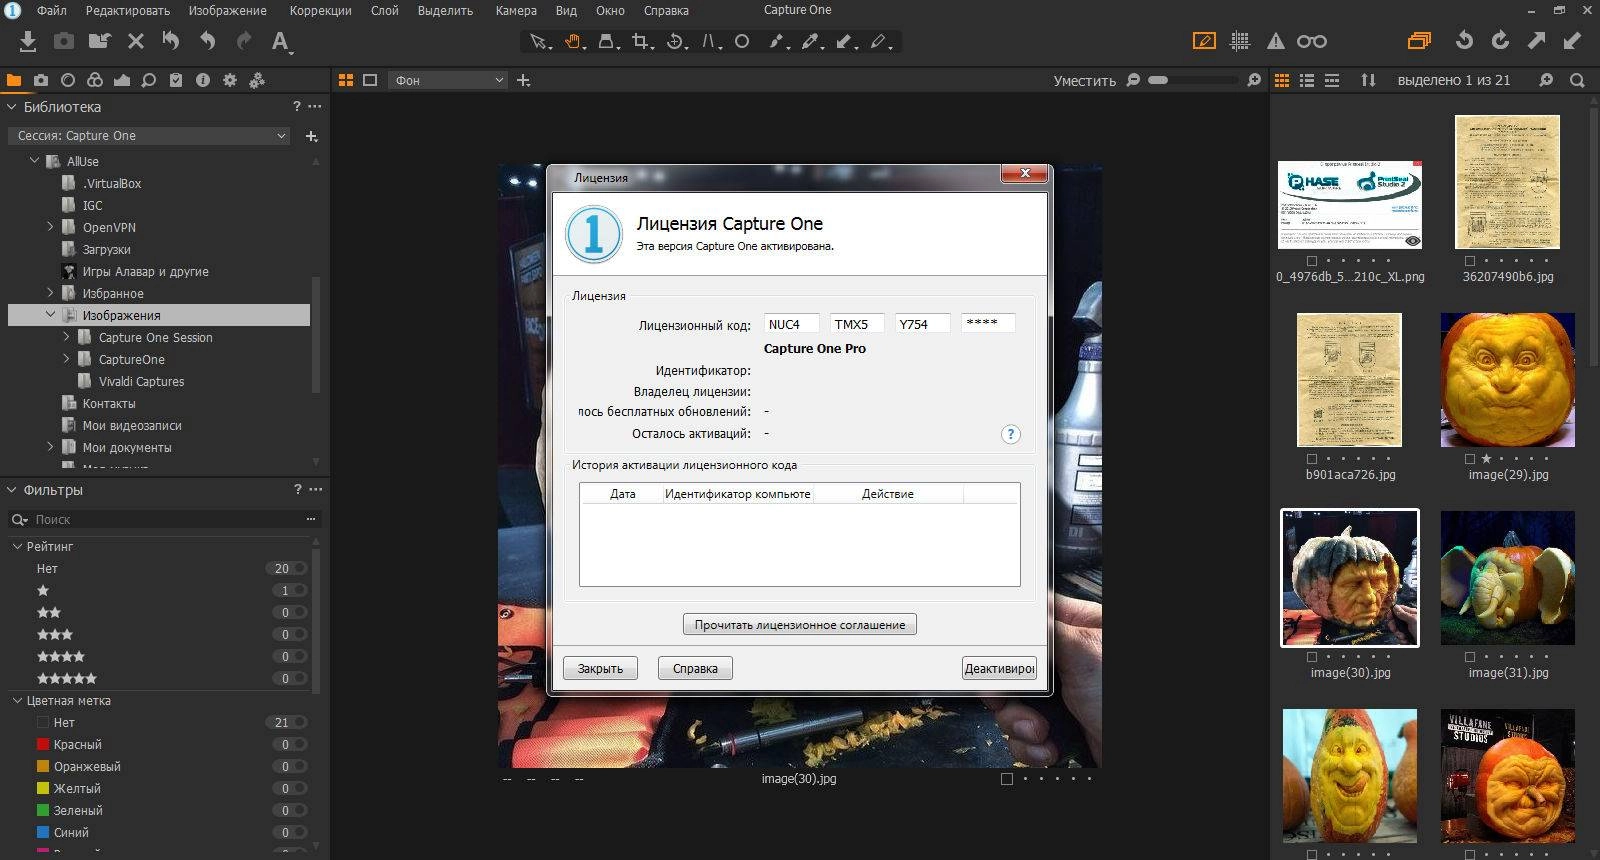Toggle the glasses Proofing icon
1600x860 pixels.
click(1311, 41)
